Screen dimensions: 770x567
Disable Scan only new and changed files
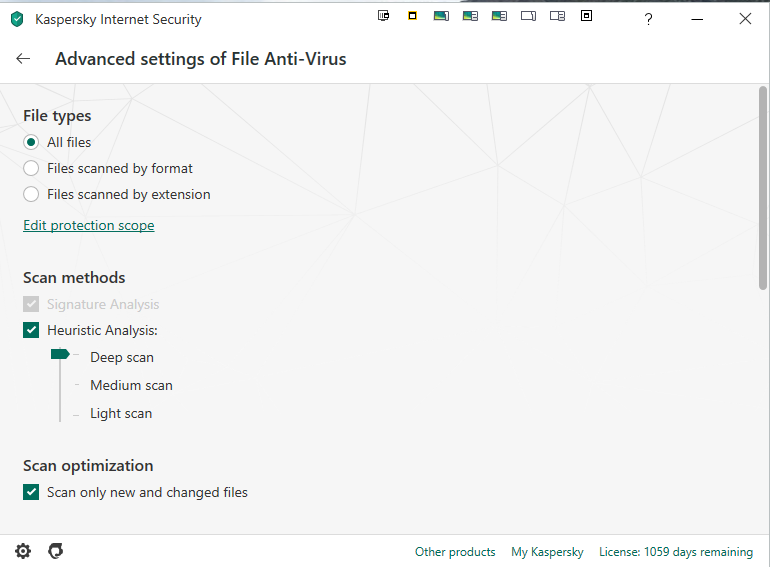point(31,492)
